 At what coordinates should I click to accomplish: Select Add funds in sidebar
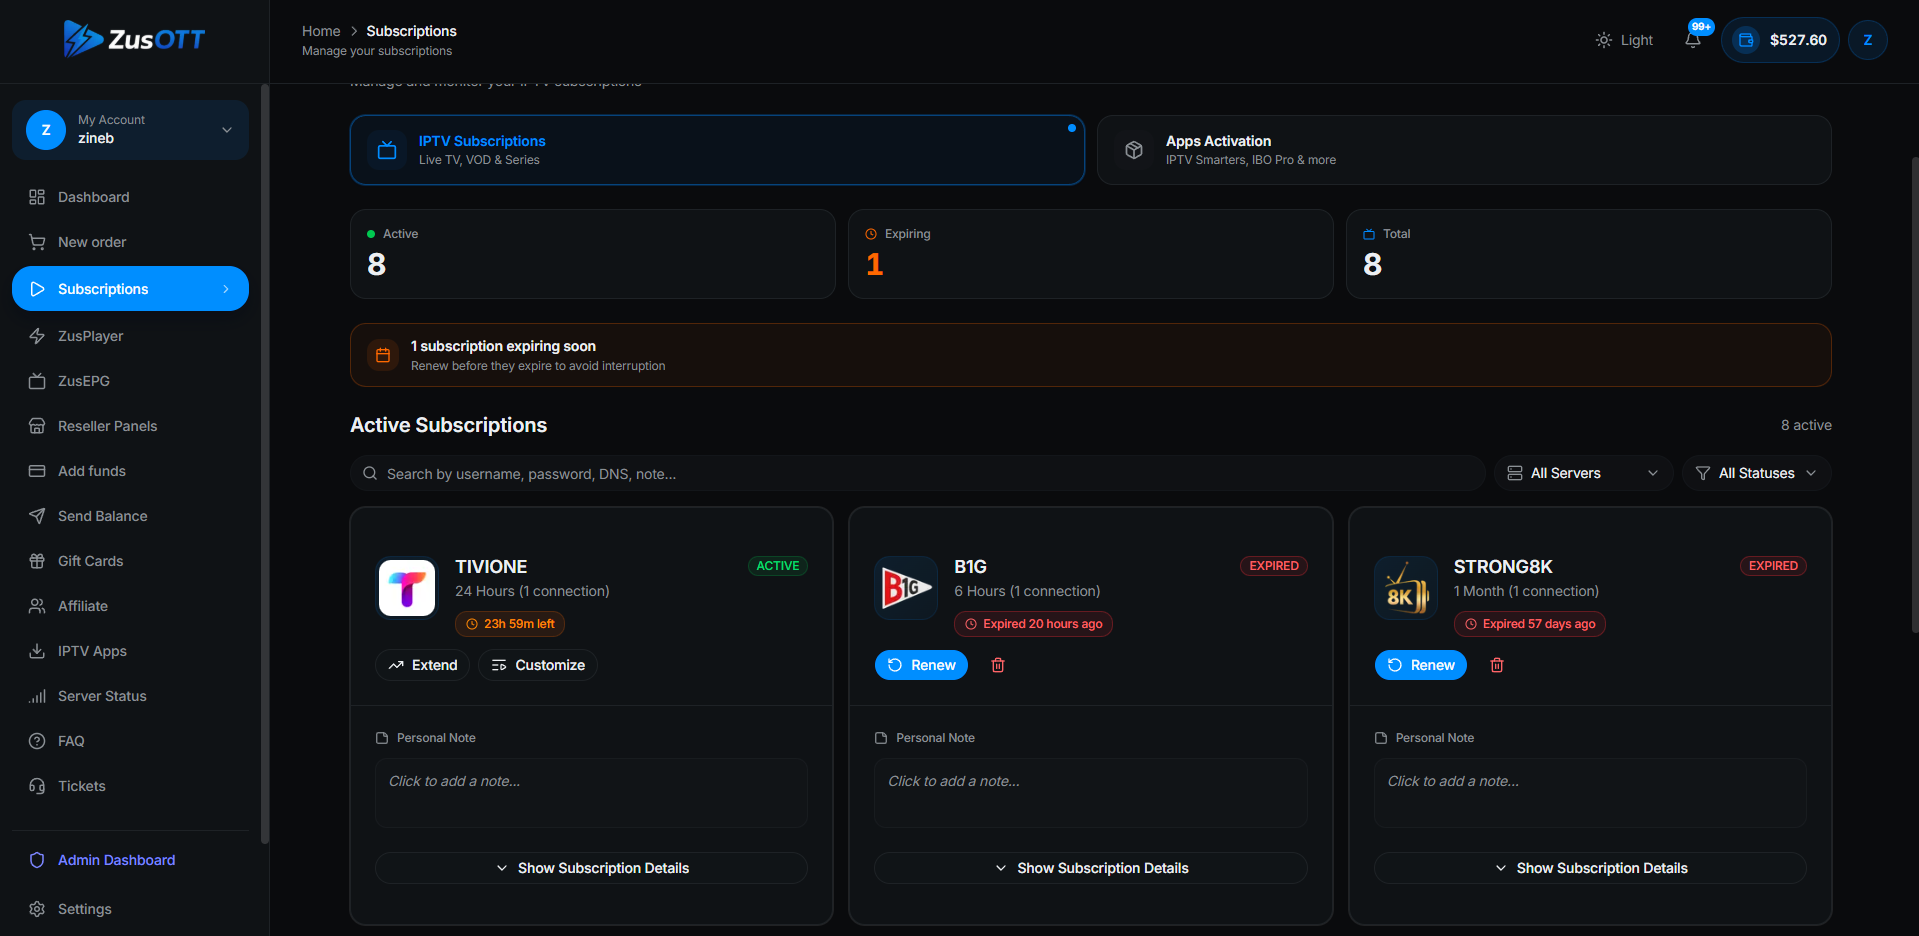point(130,471)
